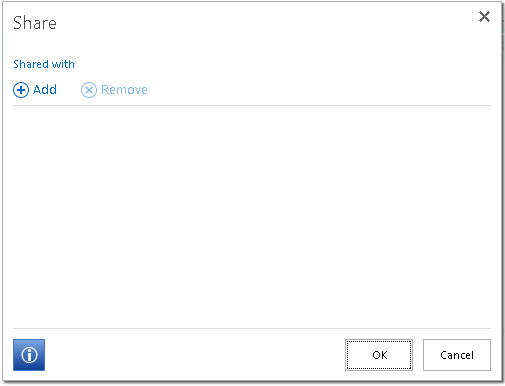
Task: Click the Share dialog title text
Action: click(x=35, y=23)
